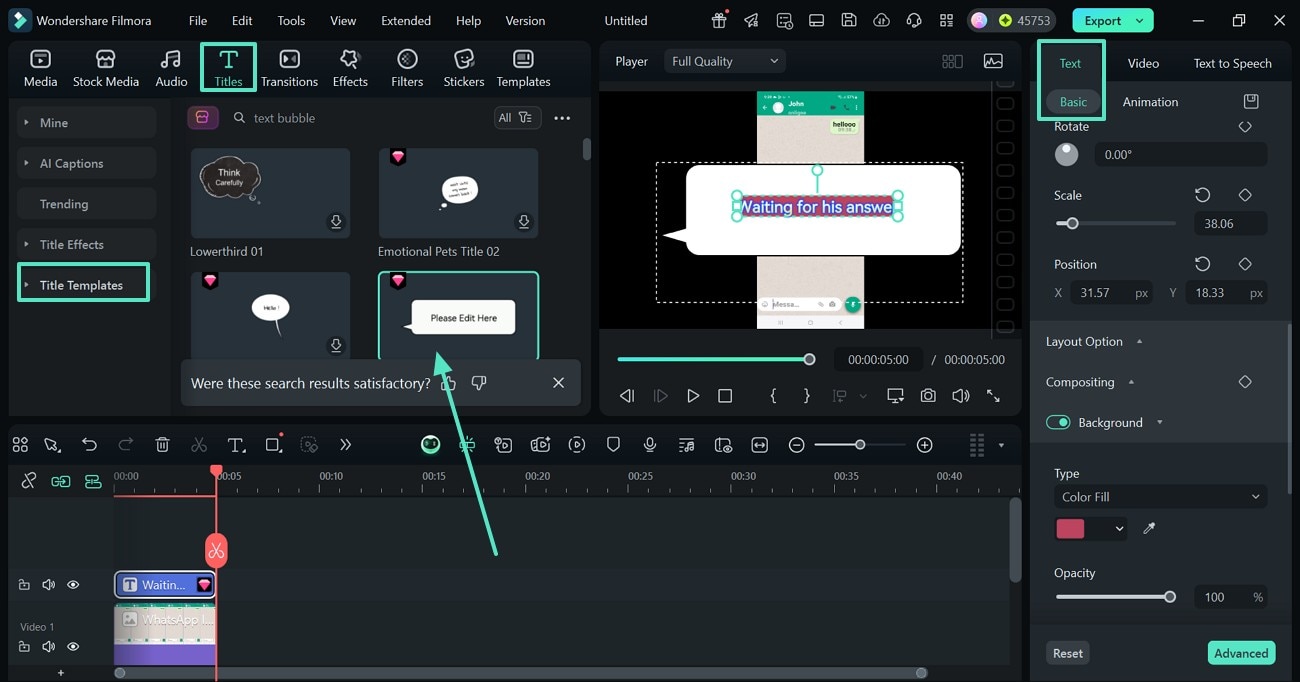Open the player volume control

point(960,396)
